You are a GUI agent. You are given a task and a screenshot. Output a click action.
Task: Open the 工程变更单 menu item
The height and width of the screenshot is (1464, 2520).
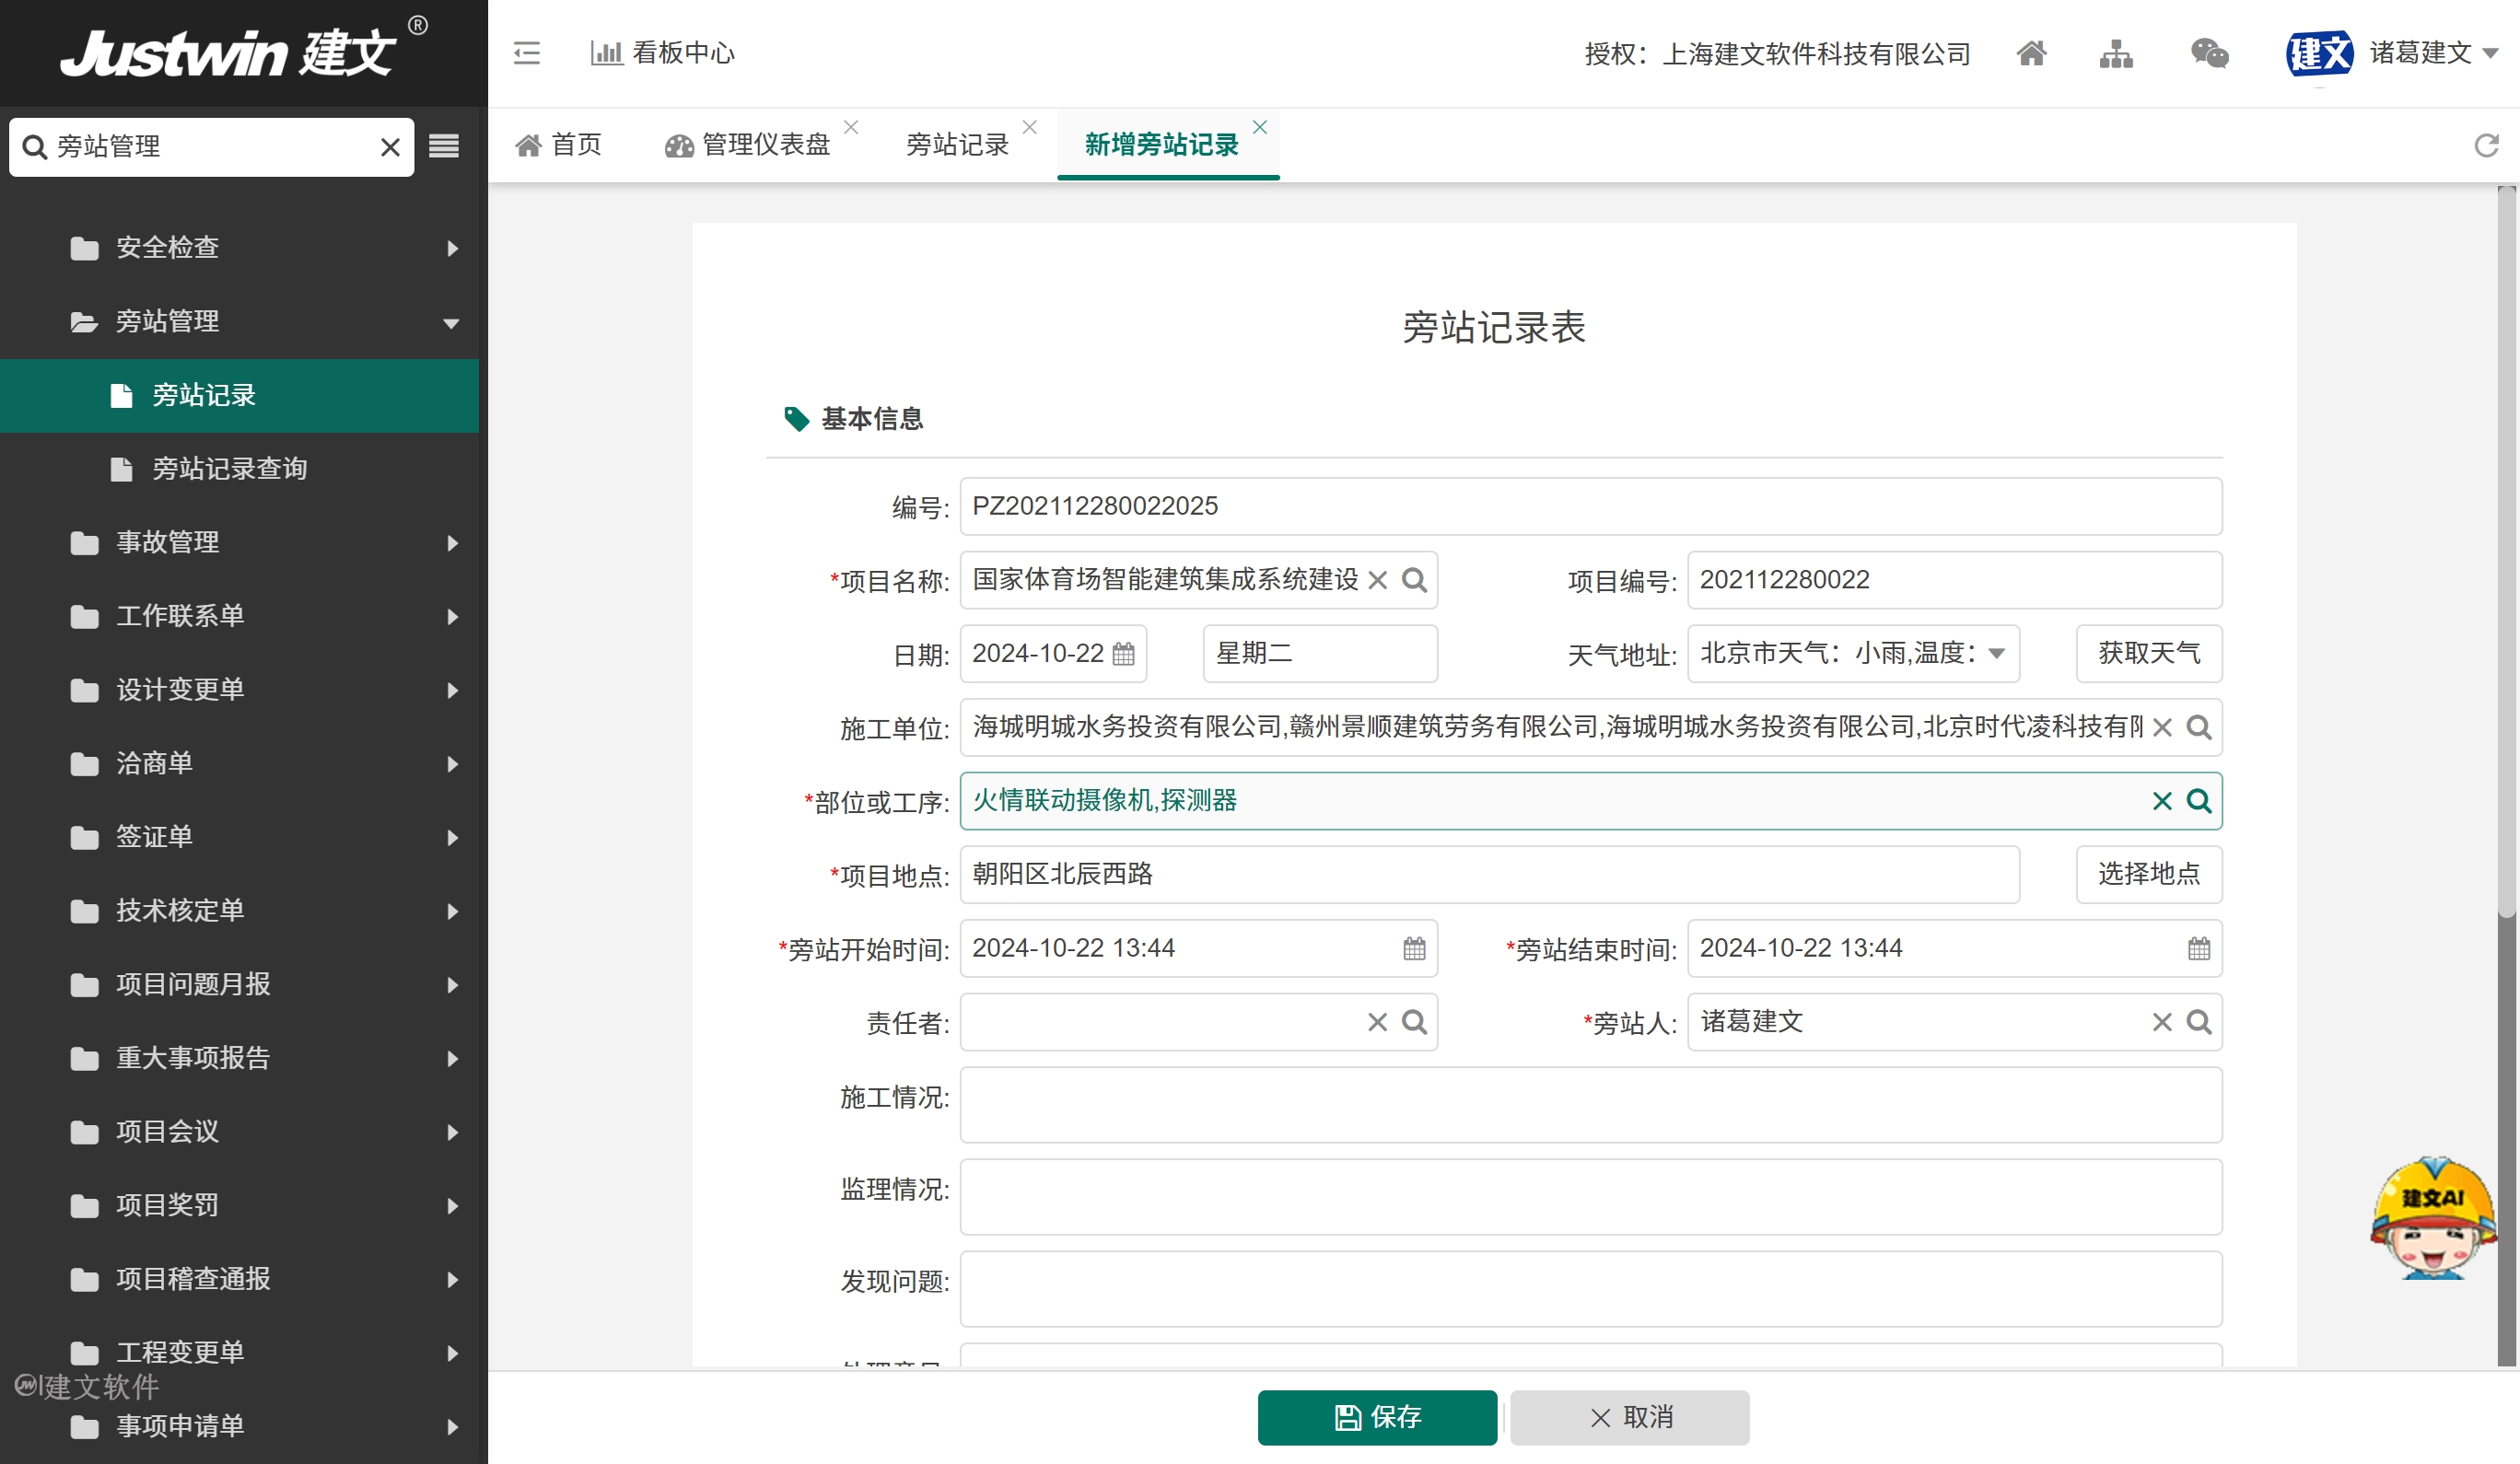tap(240, 1353)
